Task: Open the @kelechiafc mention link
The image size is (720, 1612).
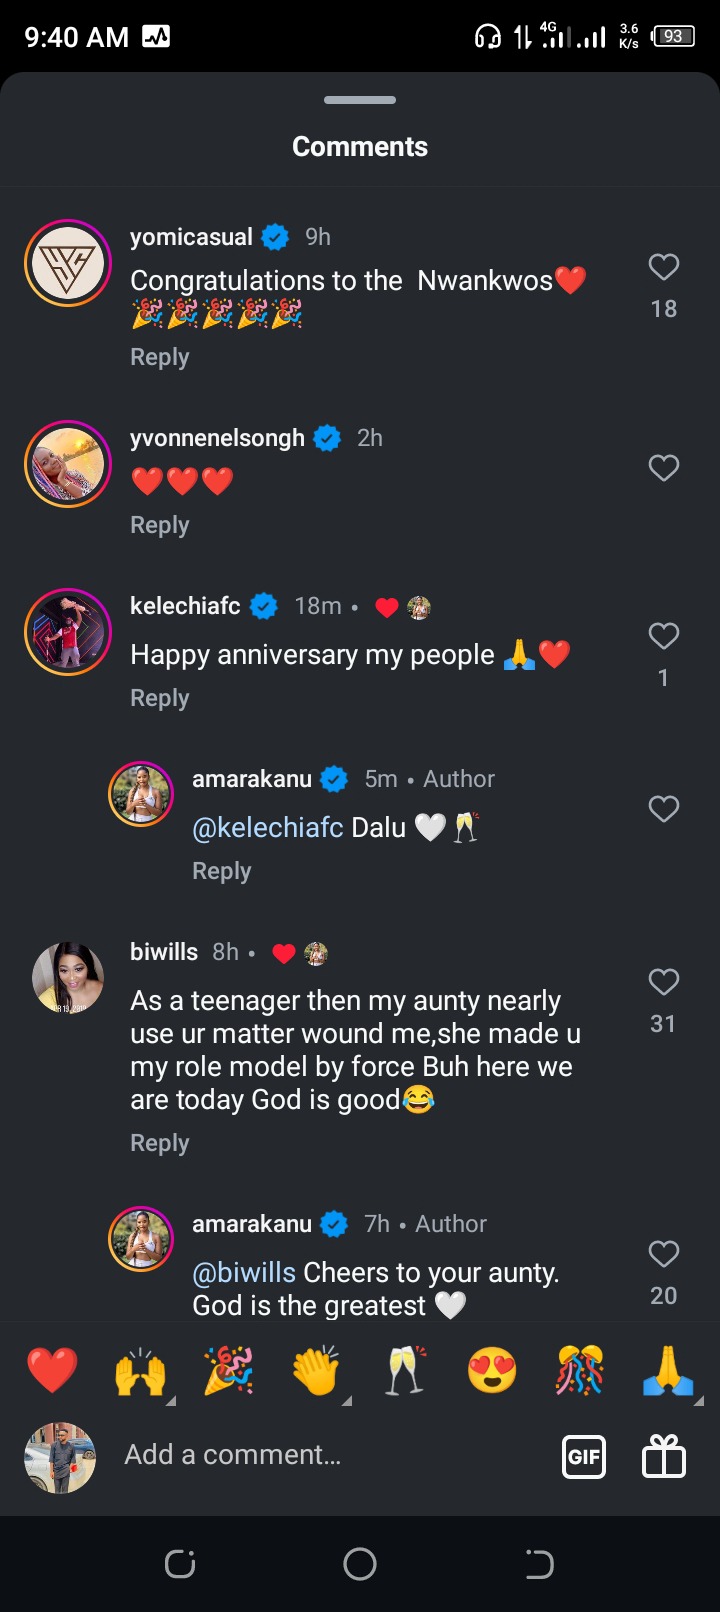Action: pos(268,828)
